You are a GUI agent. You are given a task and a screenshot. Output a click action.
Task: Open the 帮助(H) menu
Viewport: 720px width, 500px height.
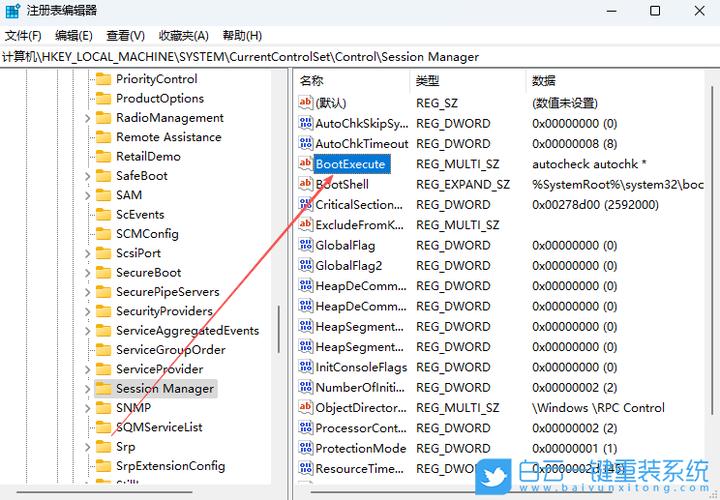pyautogui.click(x=242, y=36)
